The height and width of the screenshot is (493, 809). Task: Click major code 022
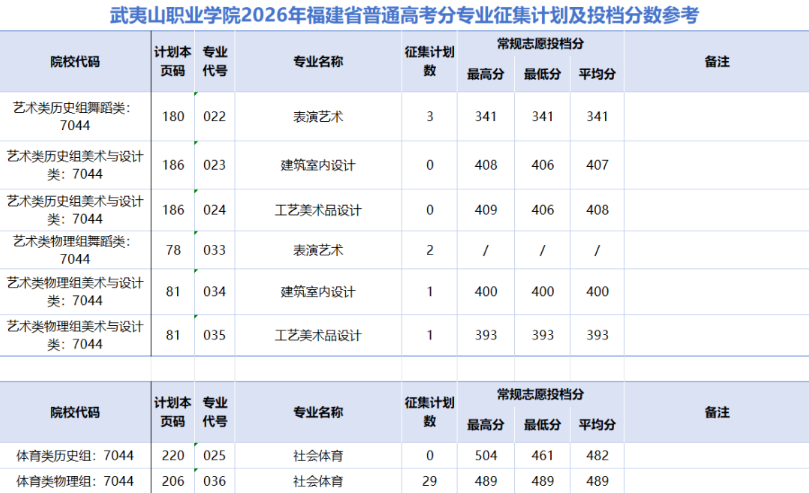(x=215, y=117)
